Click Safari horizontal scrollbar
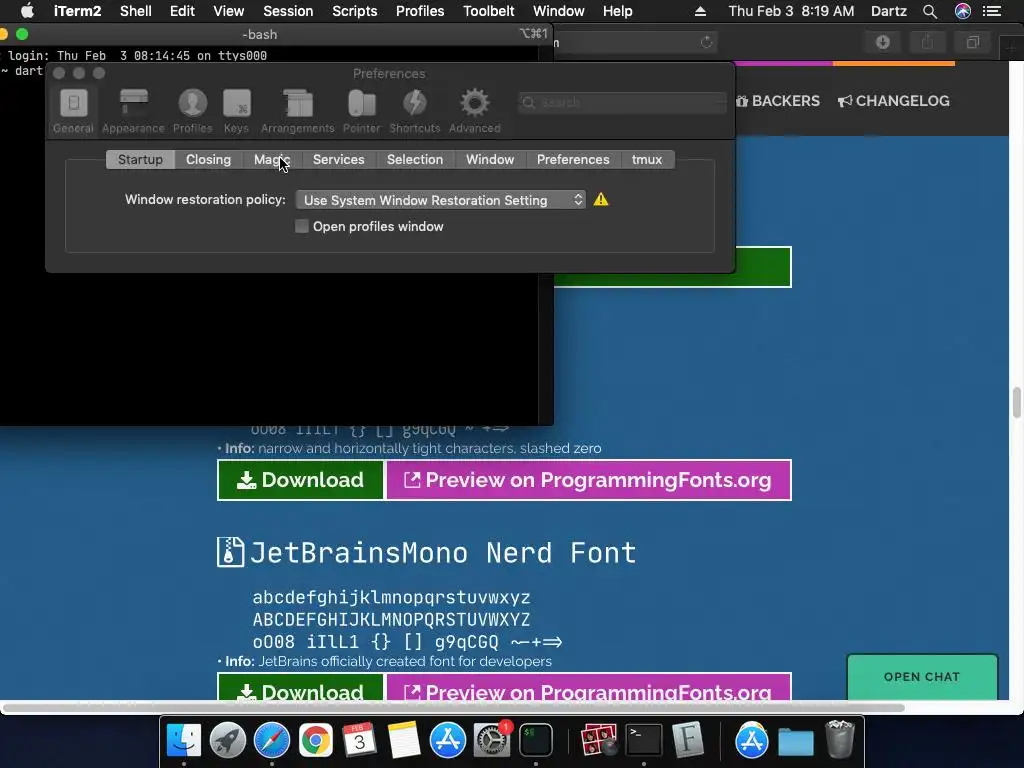The height and width of the screenshot is (768, 1024). tap(454, 708)
